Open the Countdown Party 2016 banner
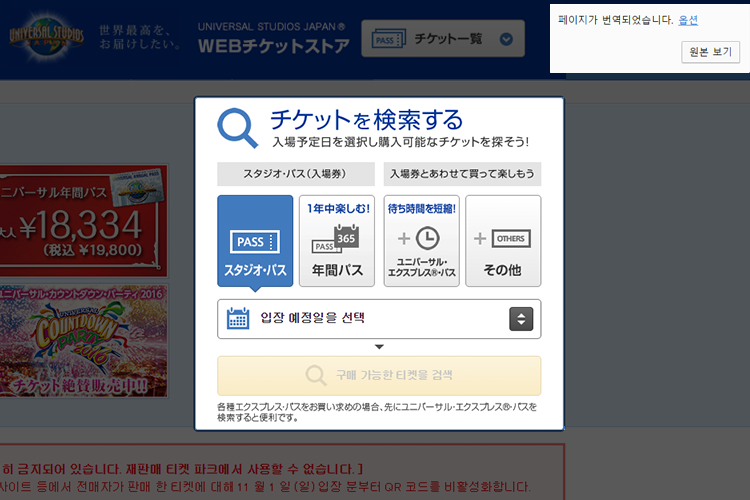The width and height of the screenshot is (750, 500). pyautogui.click(x=84, y=341)
